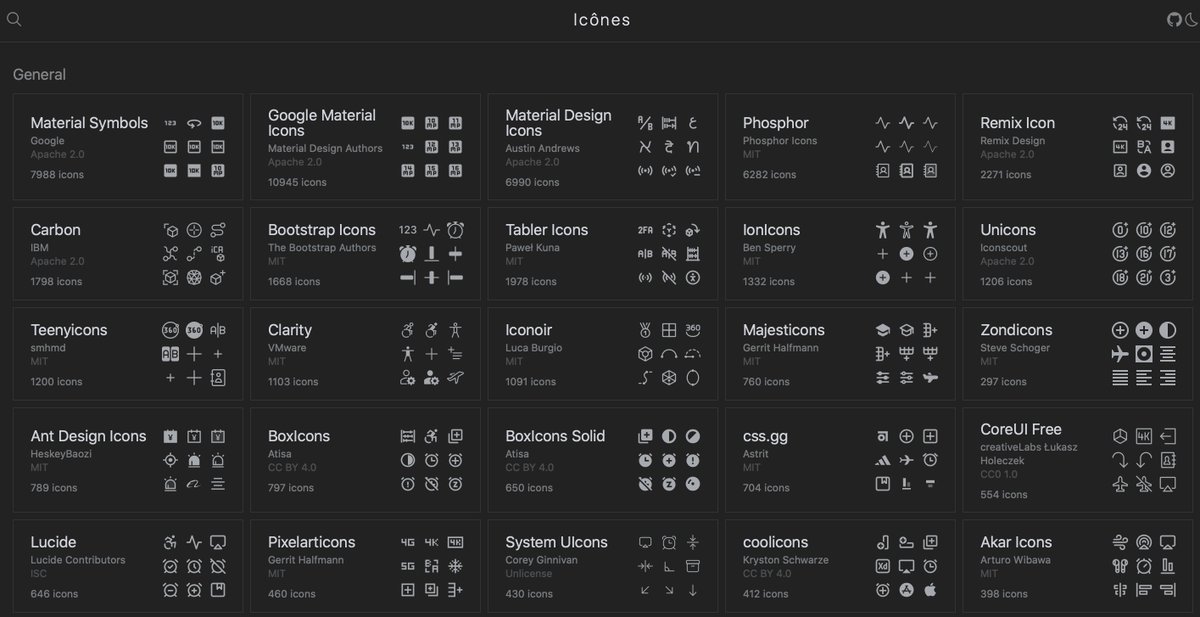Choose the Adidas logo in css.gg card
The image size is (1200, 617).
(882, 460)
